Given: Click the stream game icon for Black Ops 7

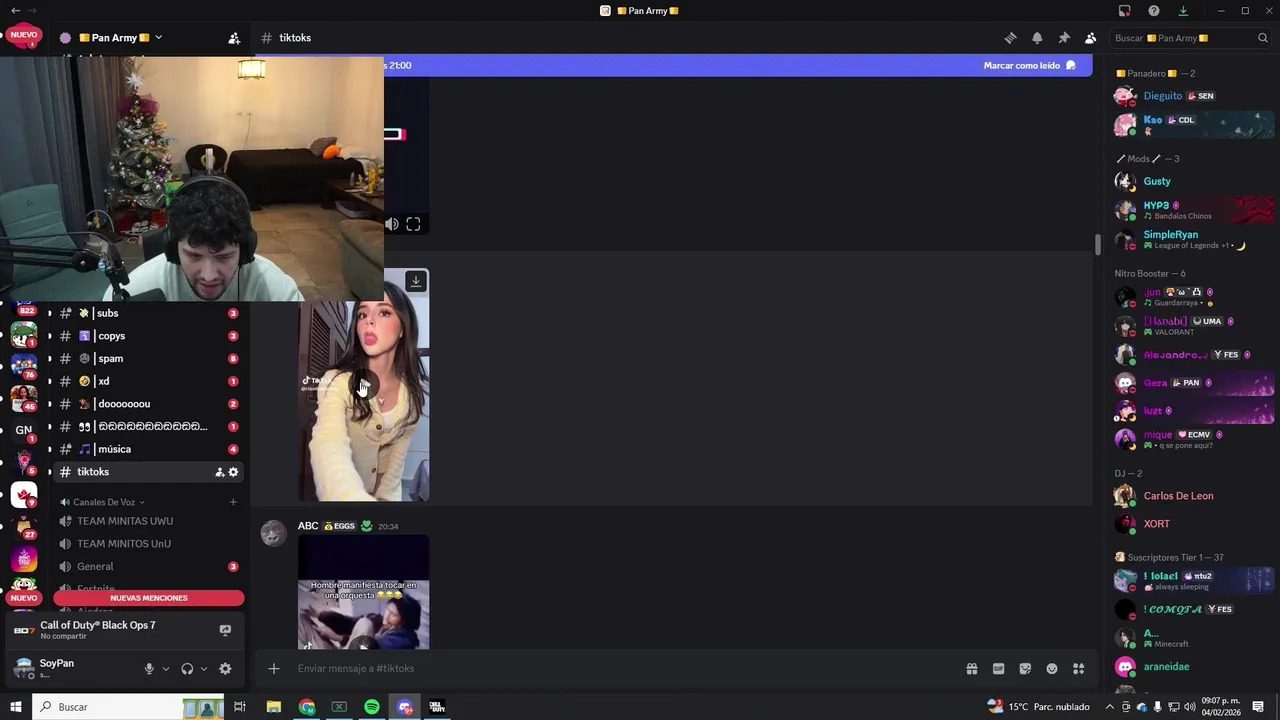Looking at the screenshot, I should tap(225, 630).
